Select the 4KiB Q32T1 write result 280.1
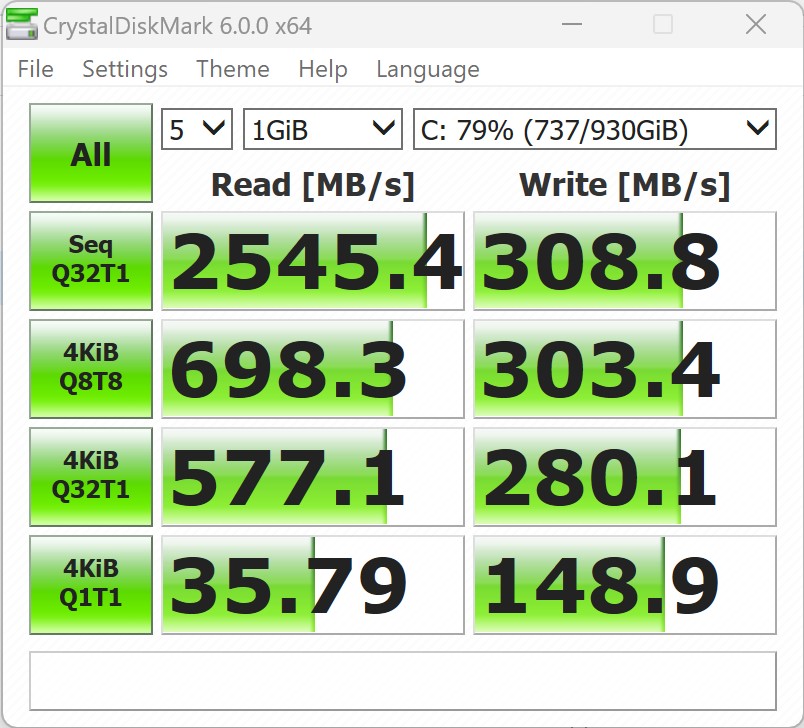 [625, 477]
